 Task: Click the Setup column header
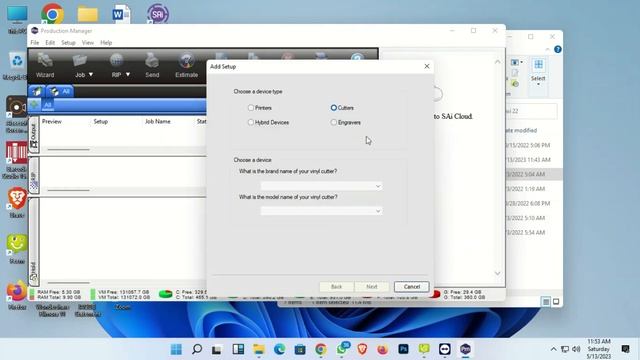(x=100, y=122)
